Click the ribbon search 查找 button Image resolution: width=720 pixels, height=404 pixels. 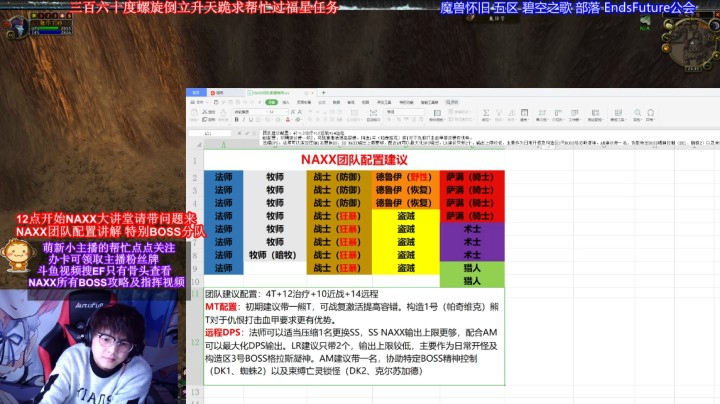pos(452,102)
